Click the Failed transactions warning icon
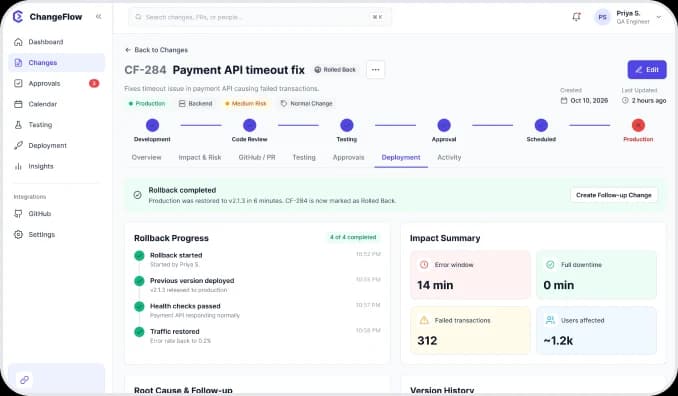Screen dimensions: 678x396 coord(424,320)
